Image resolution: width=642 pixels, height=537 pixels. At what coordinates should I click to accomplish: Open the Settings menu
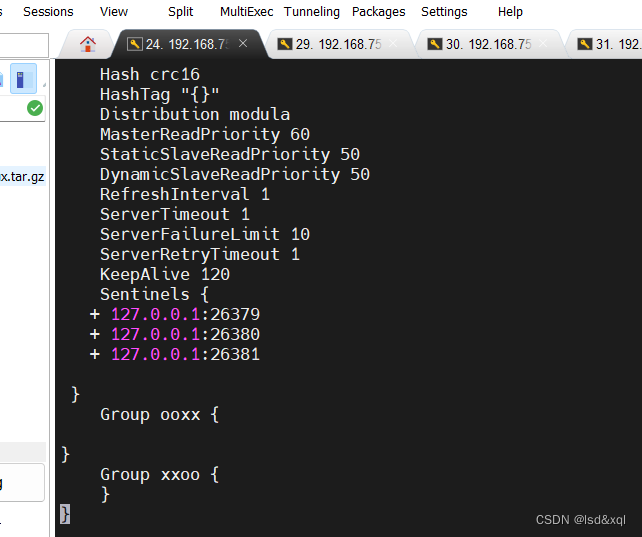point(444,12)
